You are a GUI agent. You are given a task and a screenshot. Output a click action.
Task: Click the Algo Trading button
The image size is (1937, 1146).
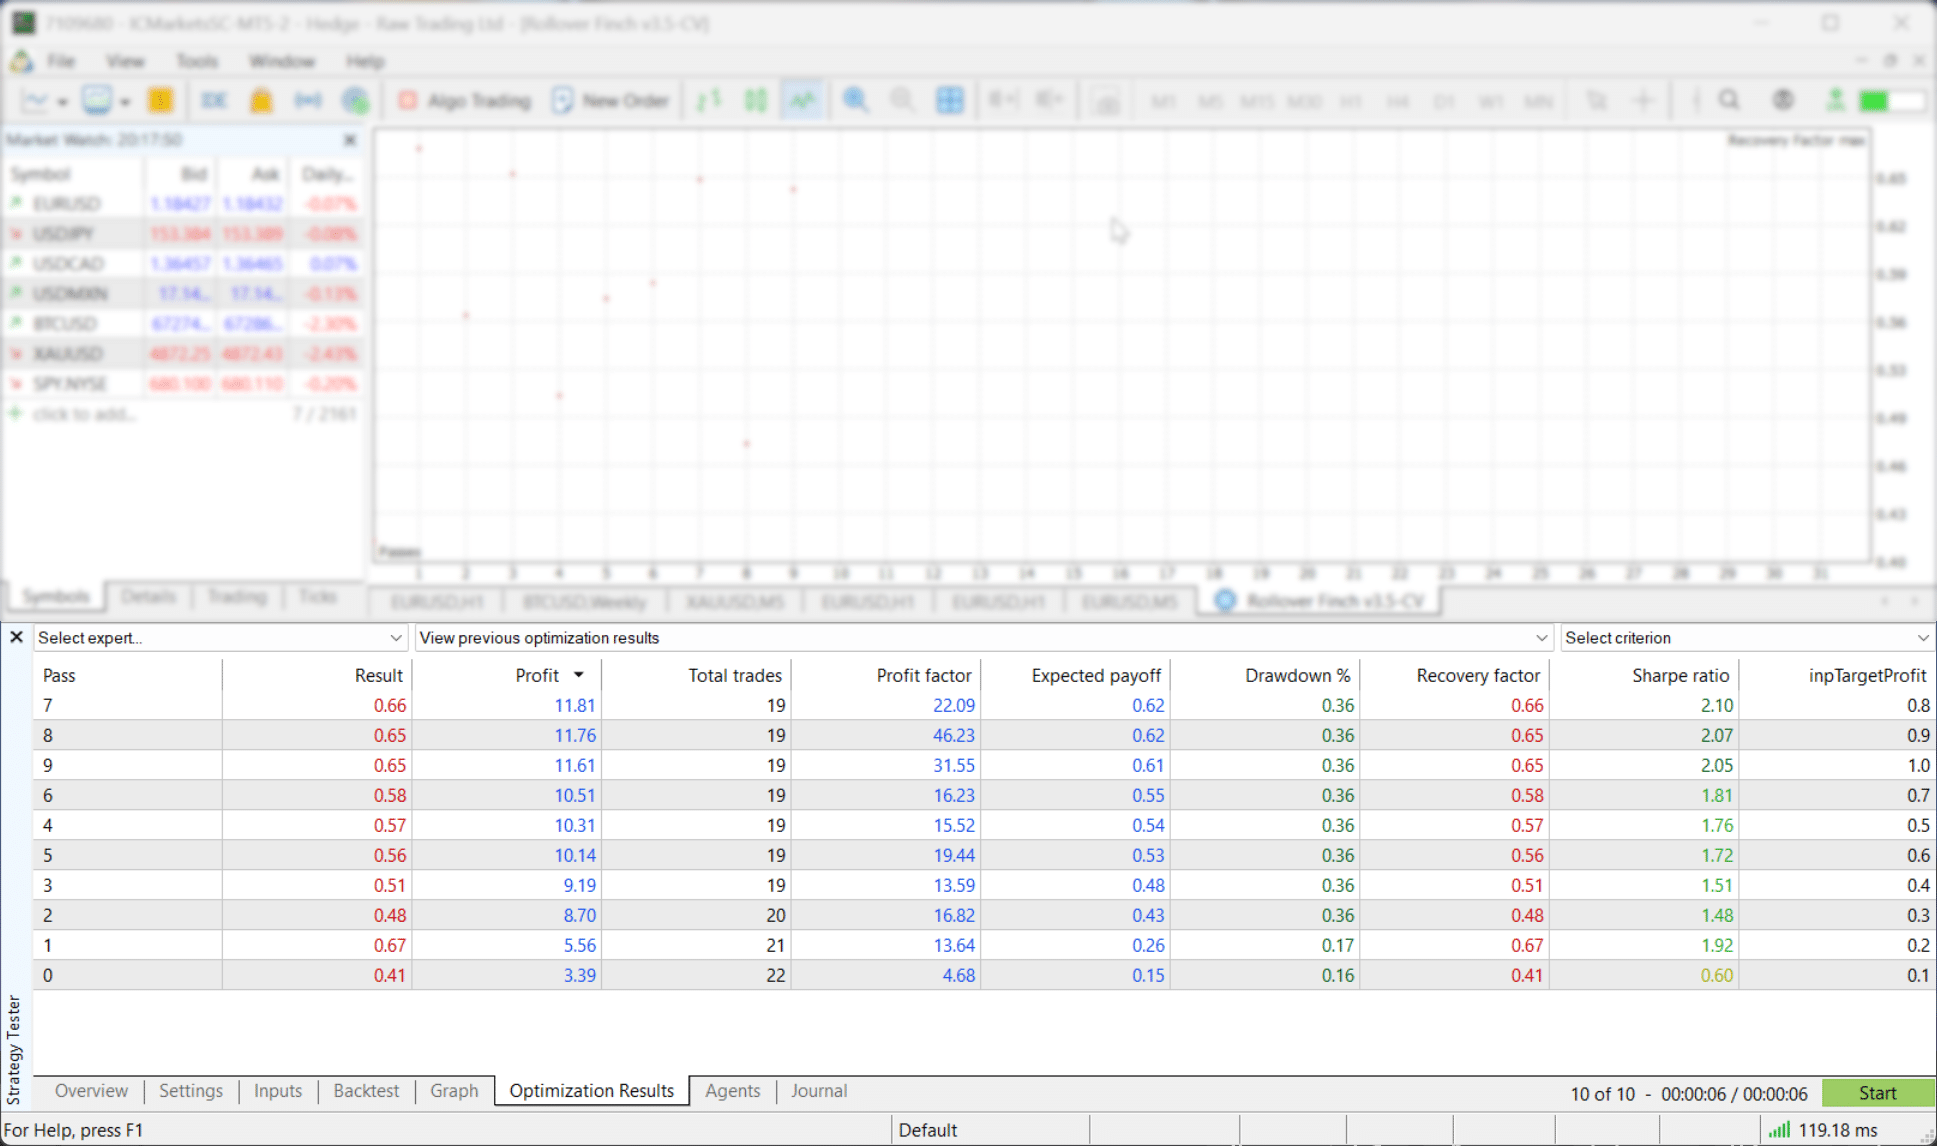465,101
